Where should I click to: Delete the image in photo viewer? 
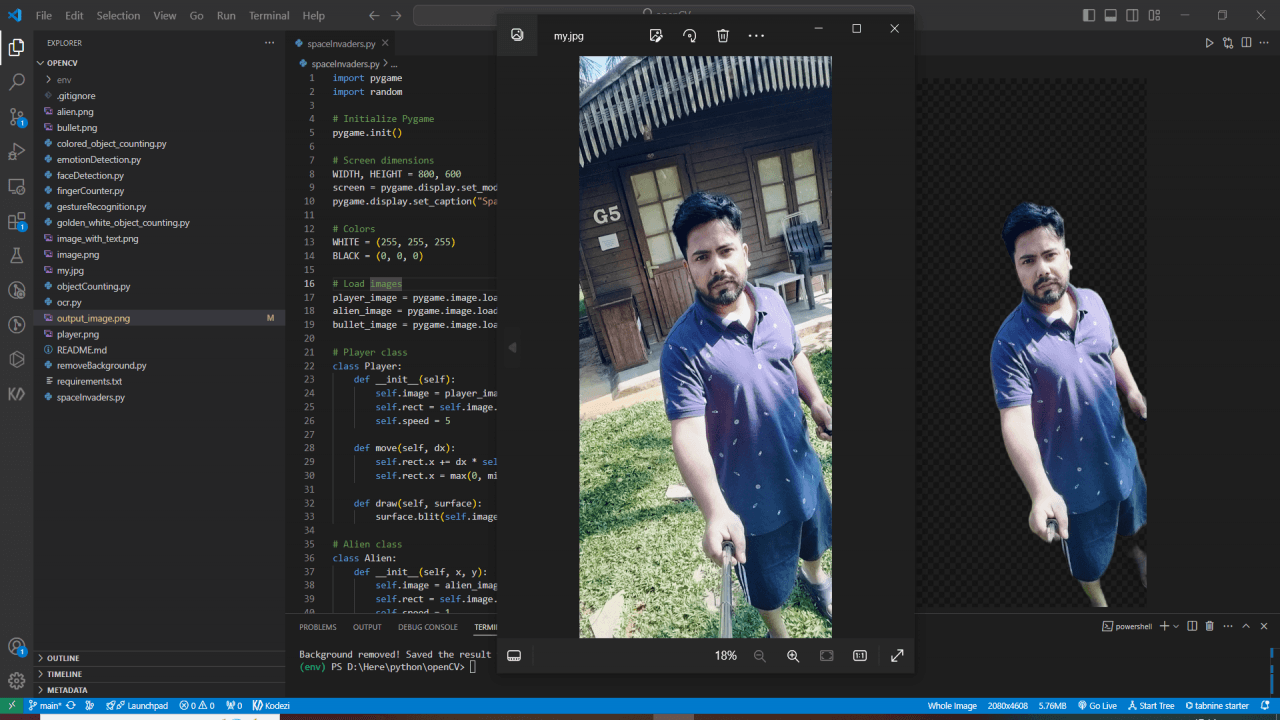[x=723, y=35]
